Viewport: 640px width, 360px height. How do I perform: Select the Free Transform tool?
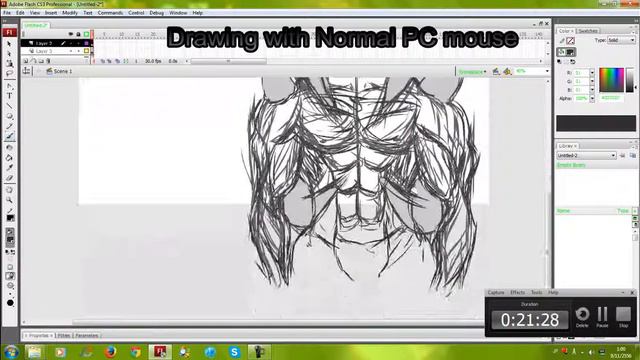tap(9, 64)
